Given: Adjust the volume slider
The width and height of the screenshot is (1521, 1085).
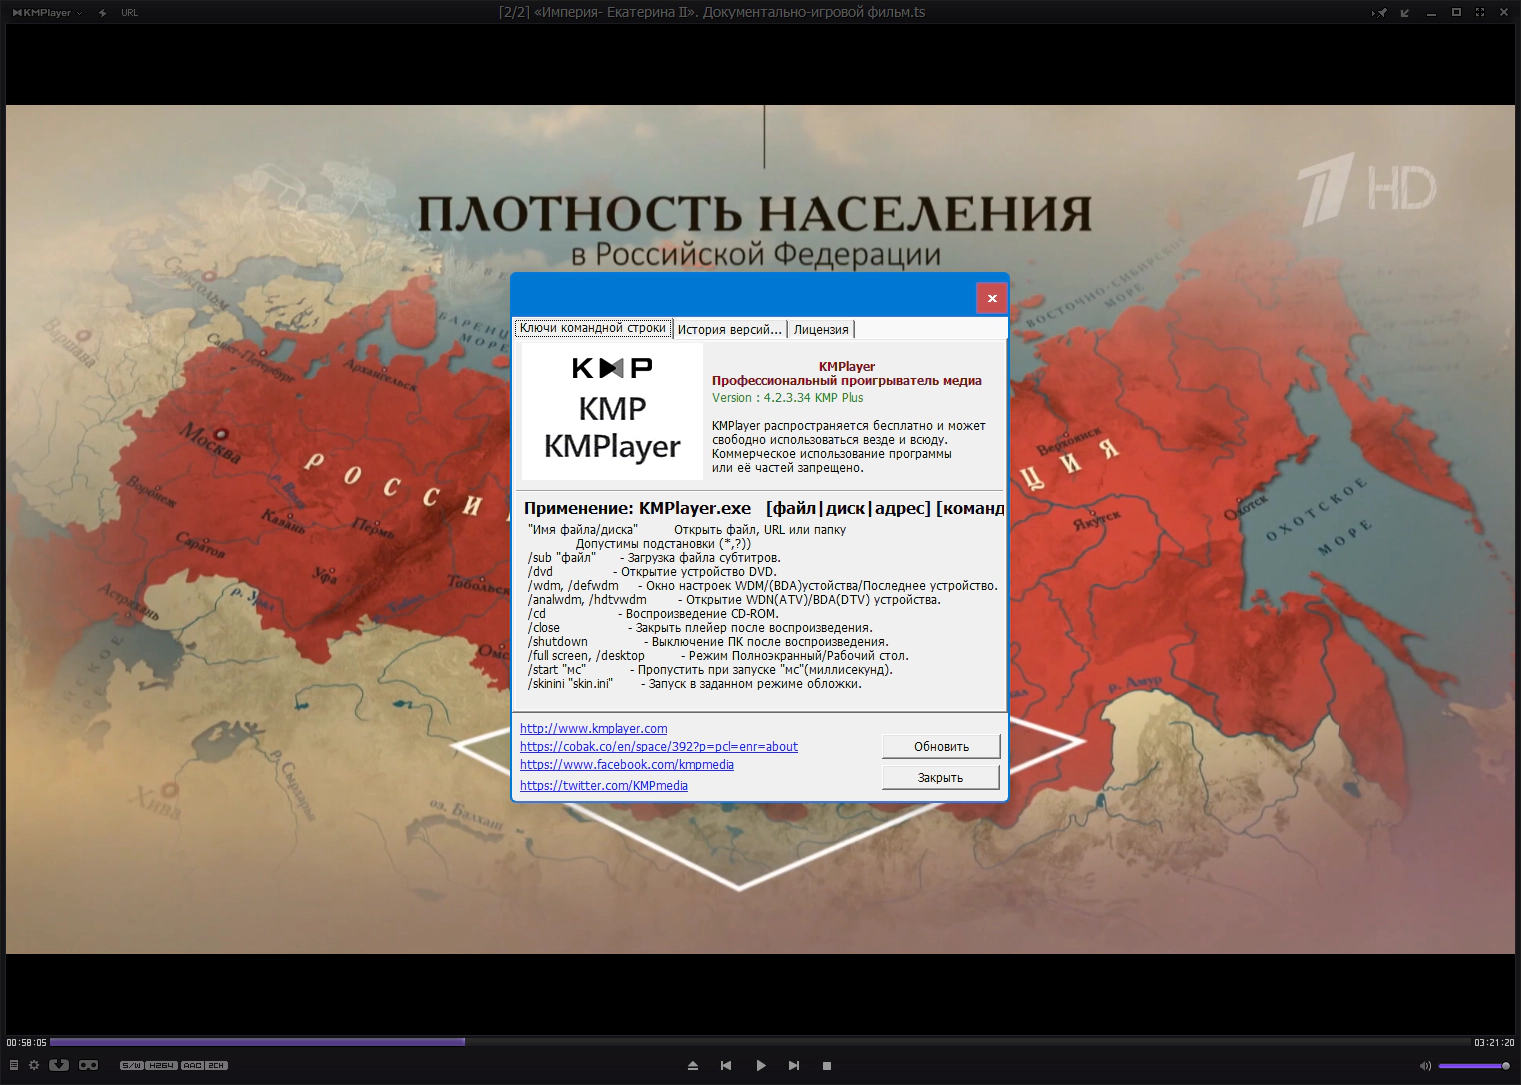Looking at the screenshot, I should pyautogui.click(x=1473, y=1066).
